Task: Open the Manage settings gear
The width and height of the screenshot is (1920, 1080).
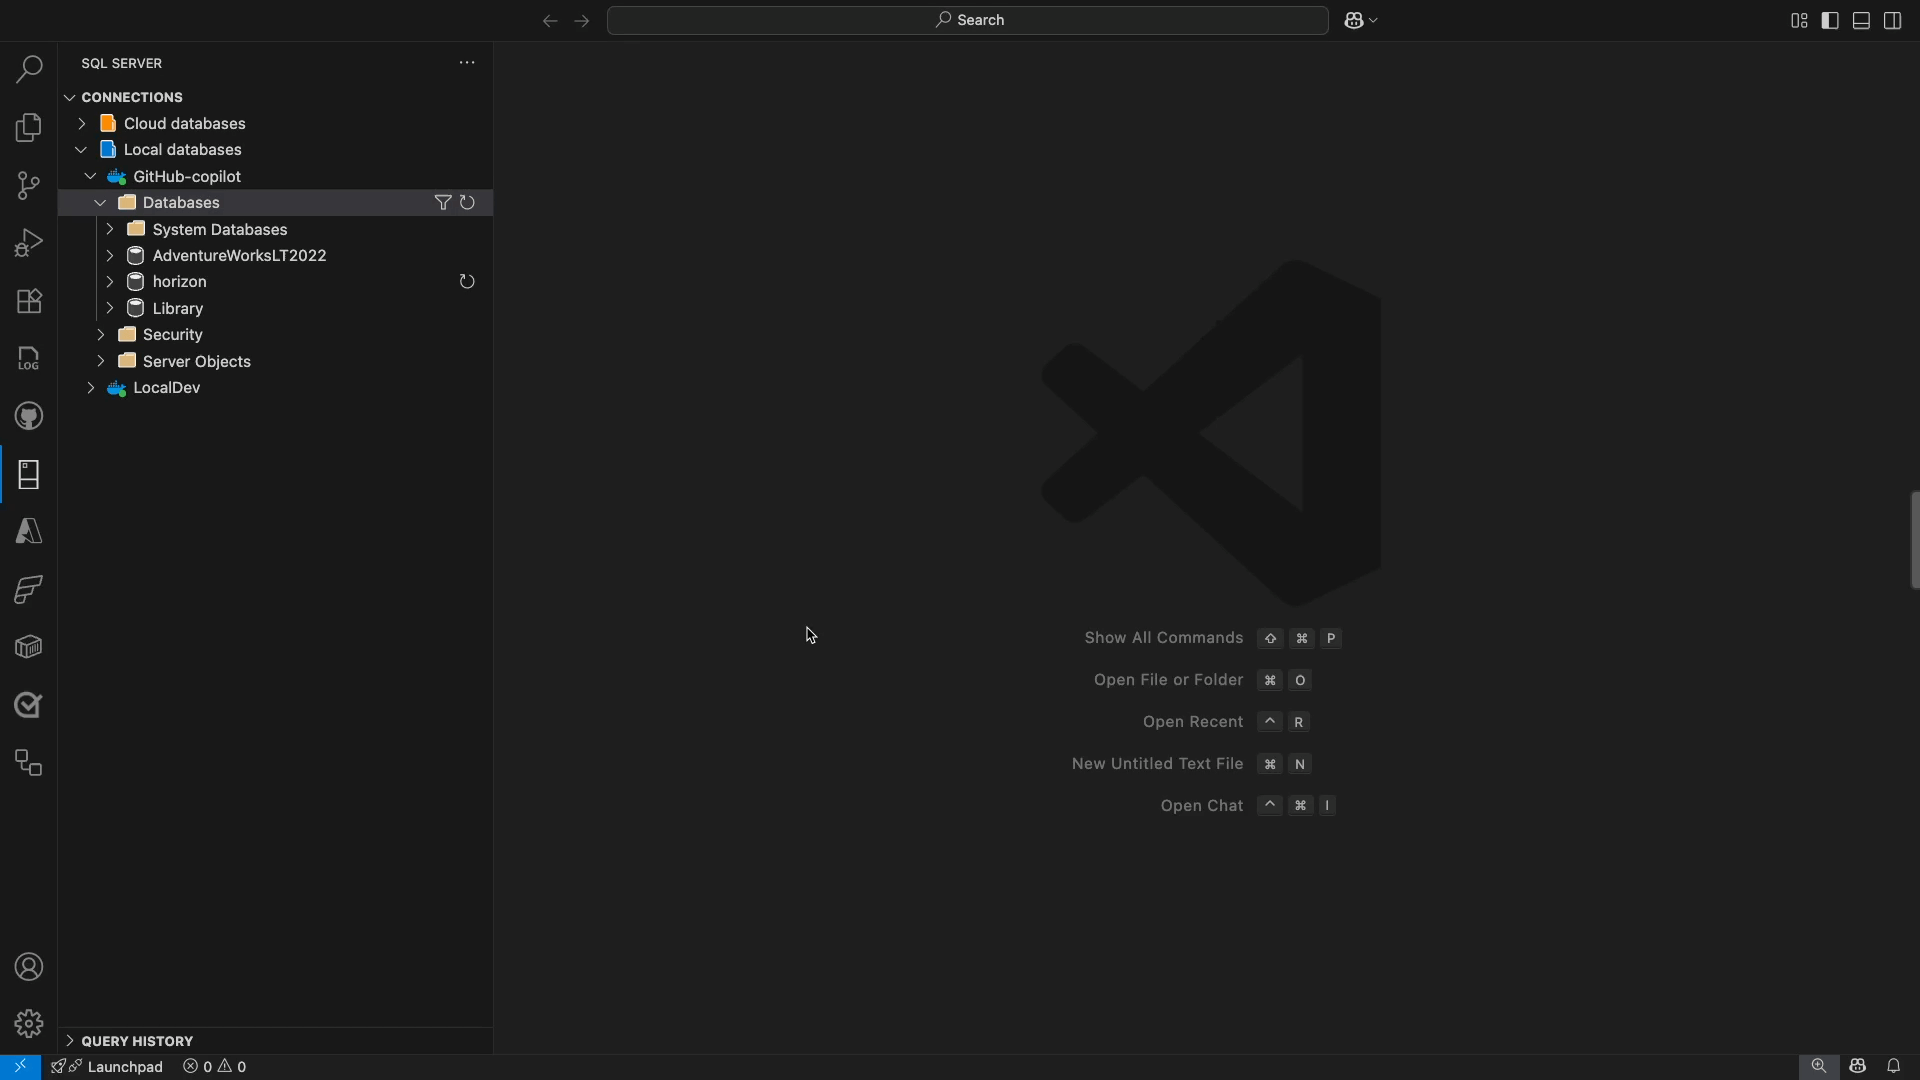Action: tap(29, 1024)
